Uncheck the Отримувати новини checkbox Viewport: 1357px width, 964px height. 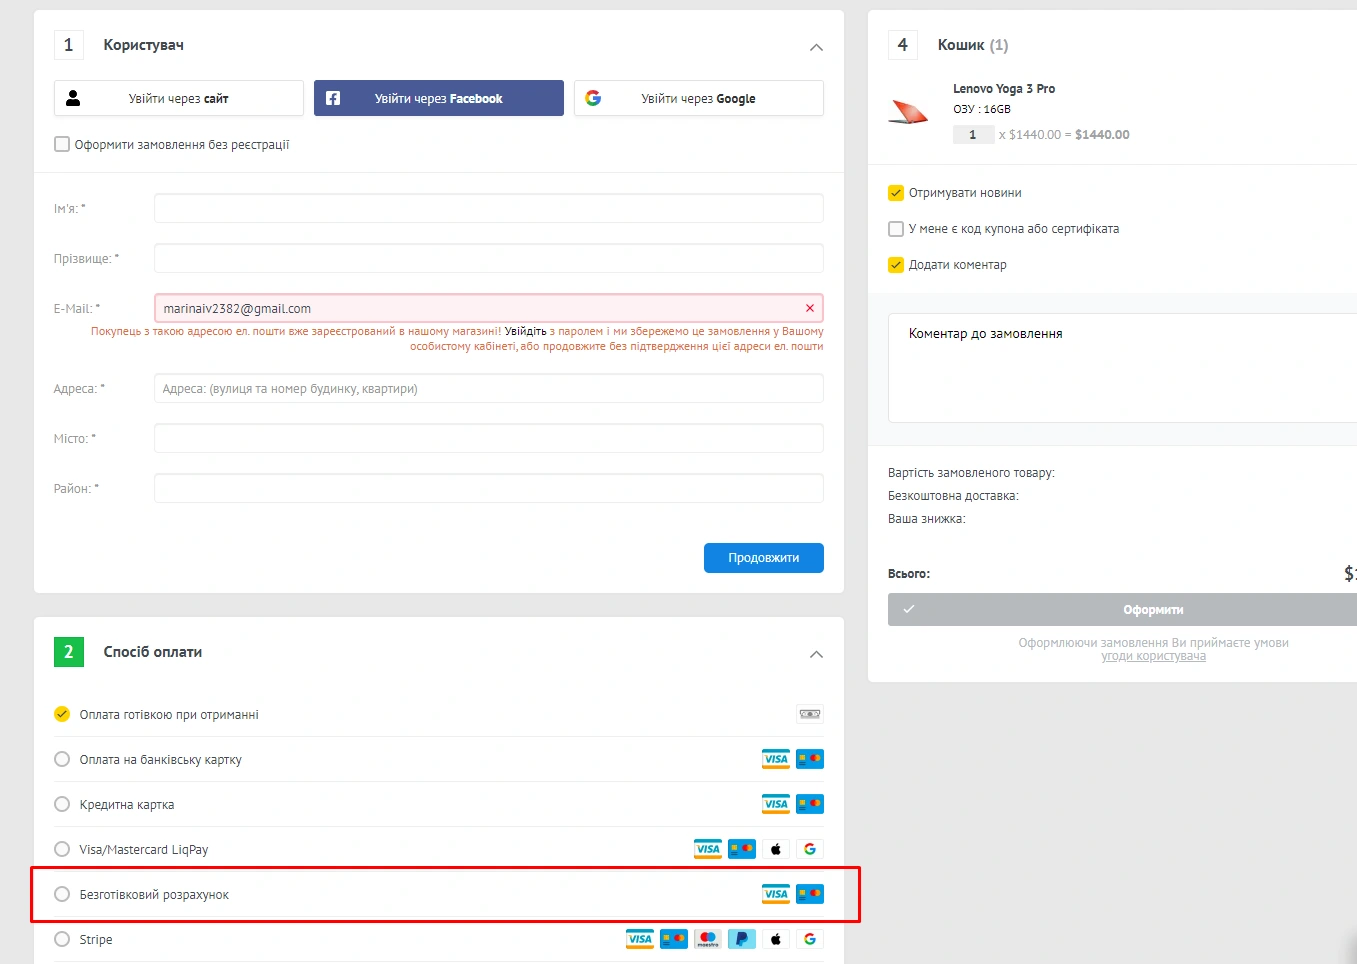coord(896,193)
